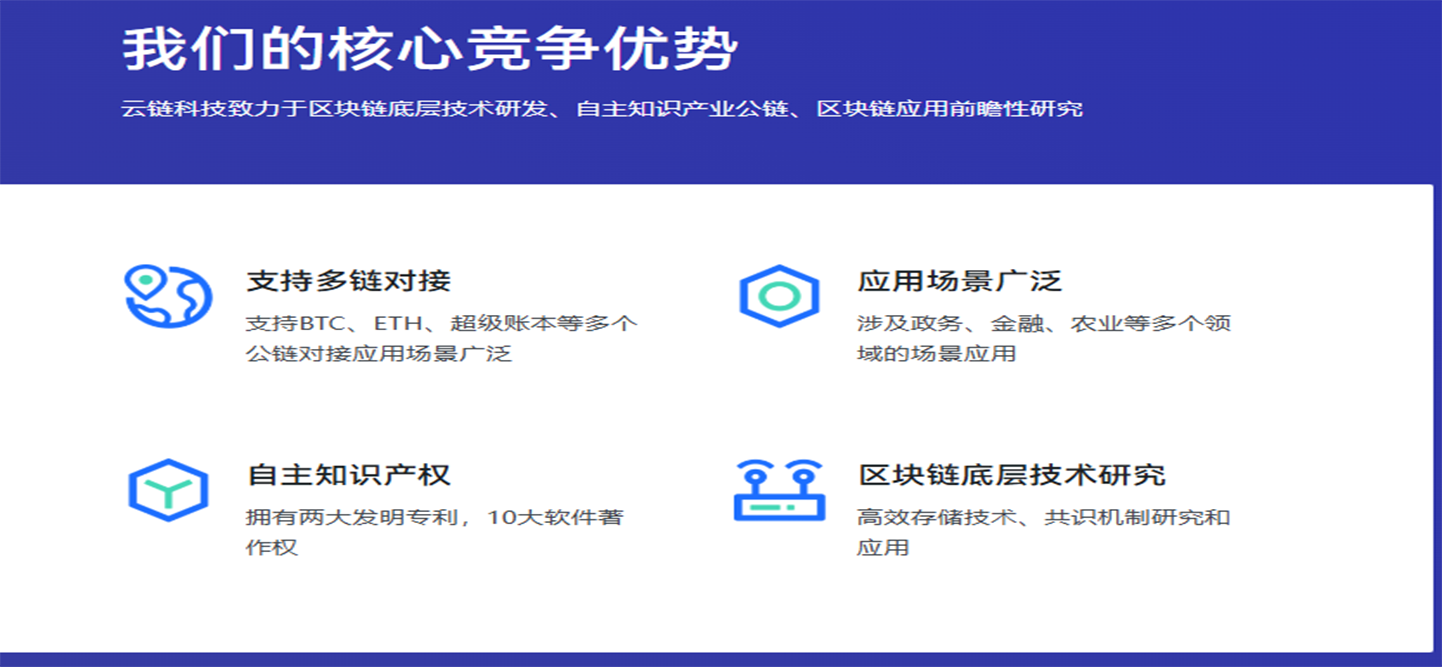
Task: Click the subtitle starting with 云链科技致力于
Action: (603, 109)
